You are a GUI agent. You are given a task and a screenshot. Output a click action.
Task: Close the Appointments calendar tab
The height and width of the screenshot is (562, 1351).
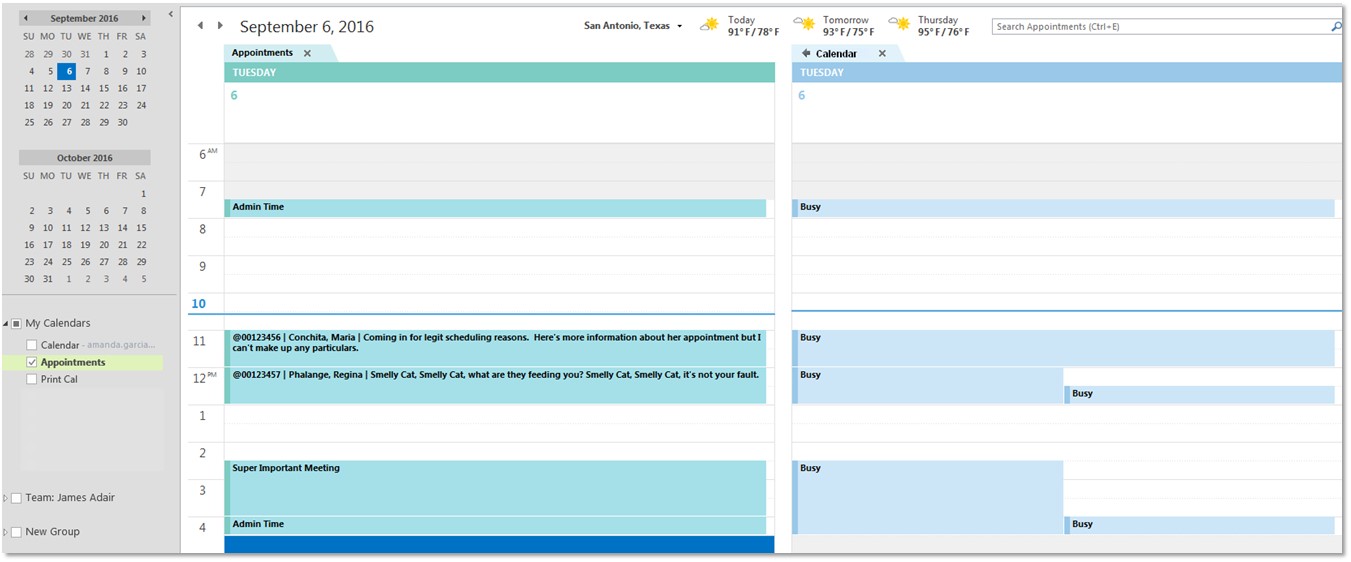pos(307,53)
